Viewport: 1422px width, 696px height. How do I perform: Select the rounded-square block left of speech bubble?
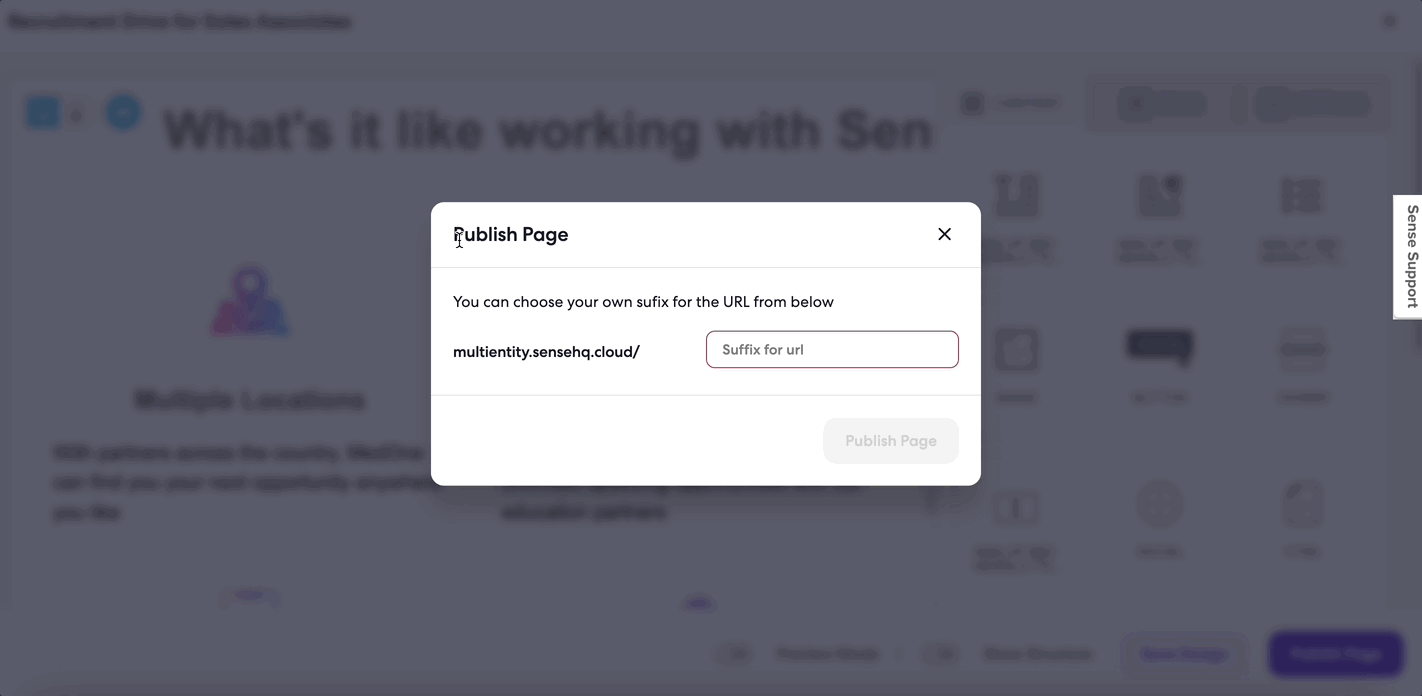[x=1016, y=349]
